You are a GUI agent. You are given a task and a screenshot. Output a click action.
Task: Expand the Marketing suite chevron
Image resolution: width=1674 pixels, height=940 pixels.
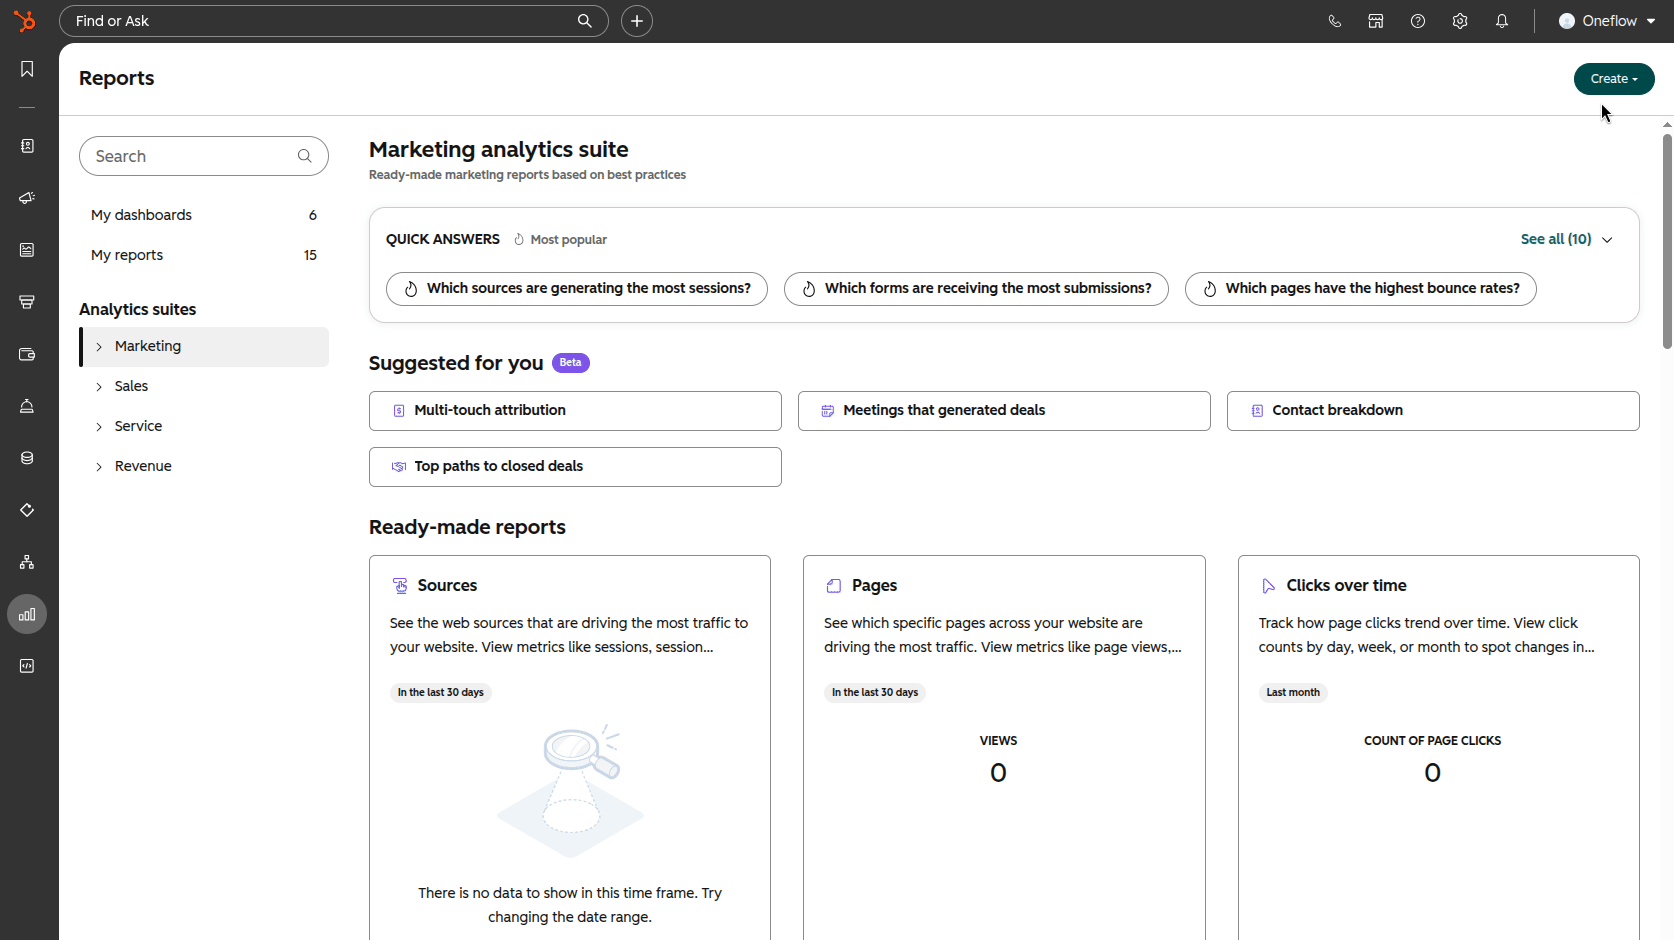tap(99, 347)
